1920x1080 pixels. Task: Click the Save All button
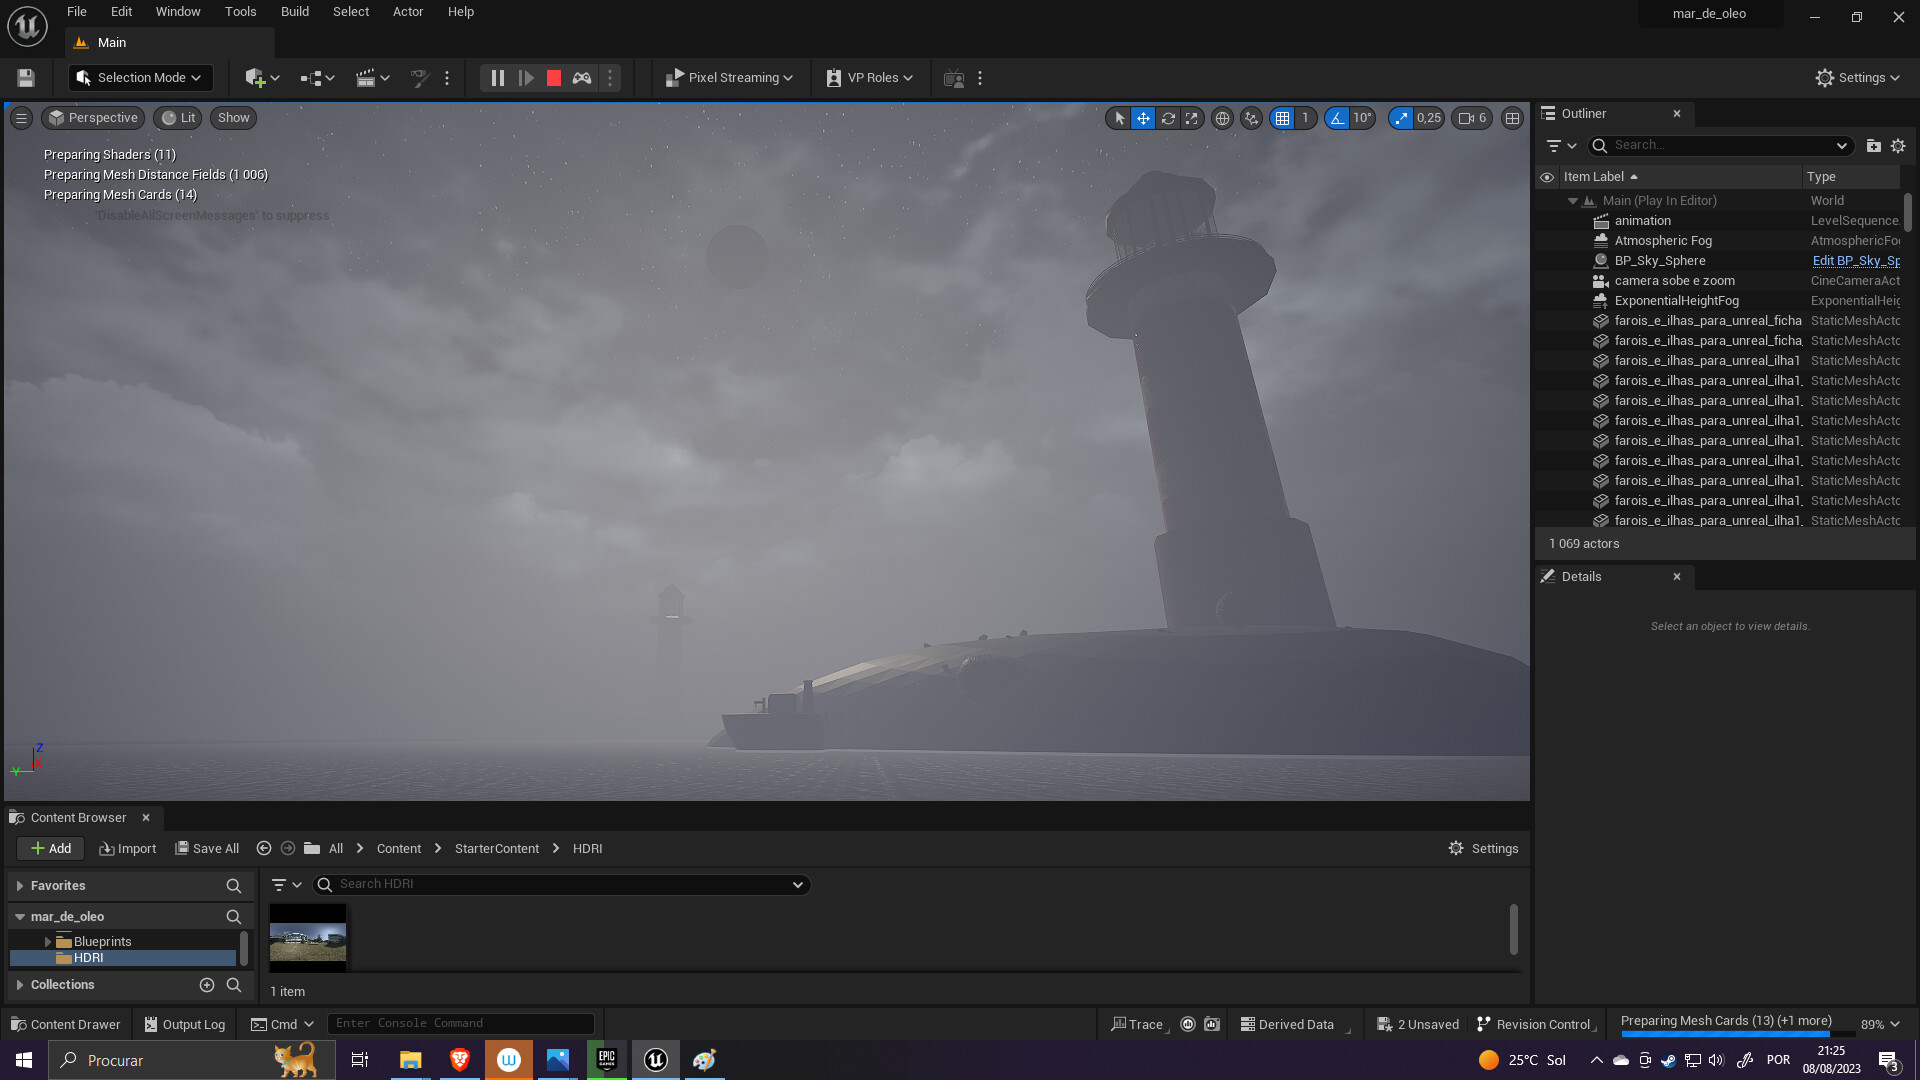click(x=207, y=848)
